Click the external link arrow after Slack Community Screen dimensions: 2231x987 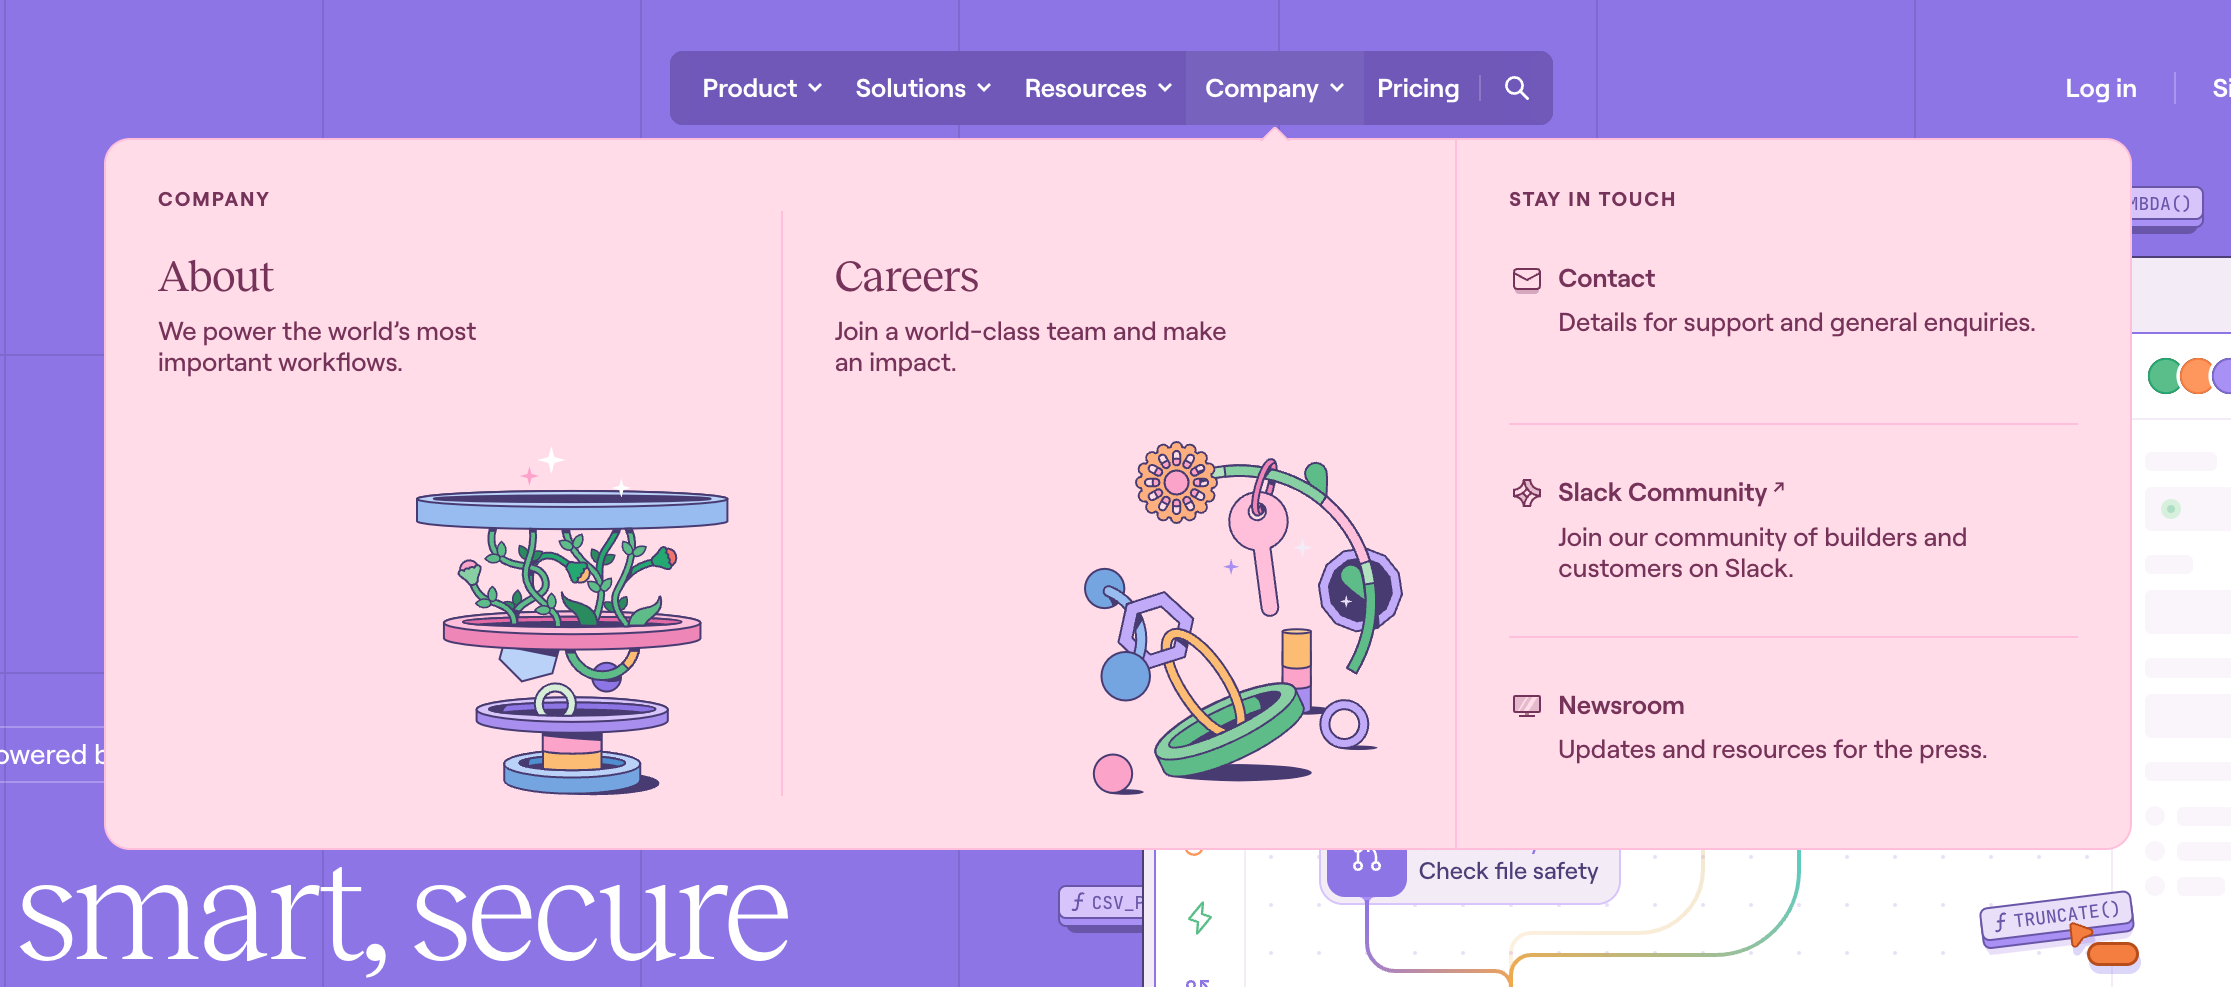[1779, 487]
